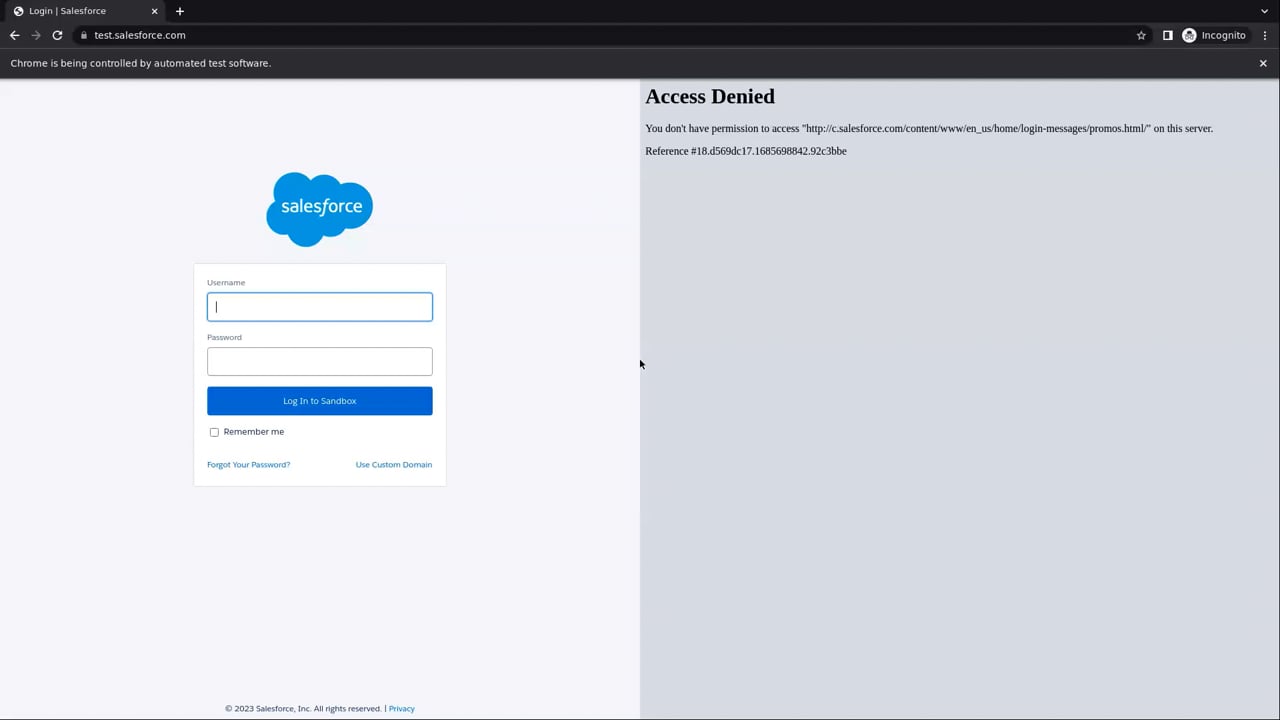The width and height of the screenshot is (1280, 720).
Task: Reload the page with refresh icon
Action: [x=57, y=35]
